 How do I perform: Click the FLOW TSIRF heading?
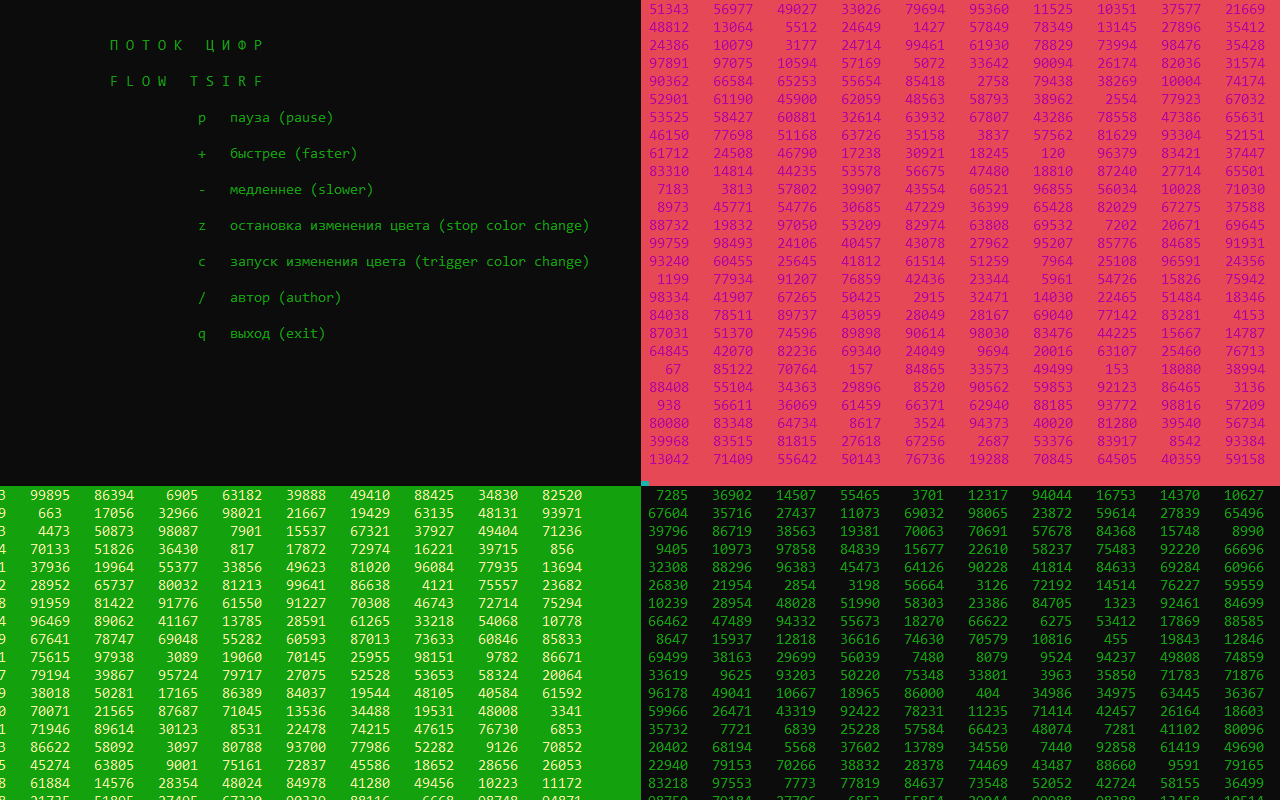187,81
